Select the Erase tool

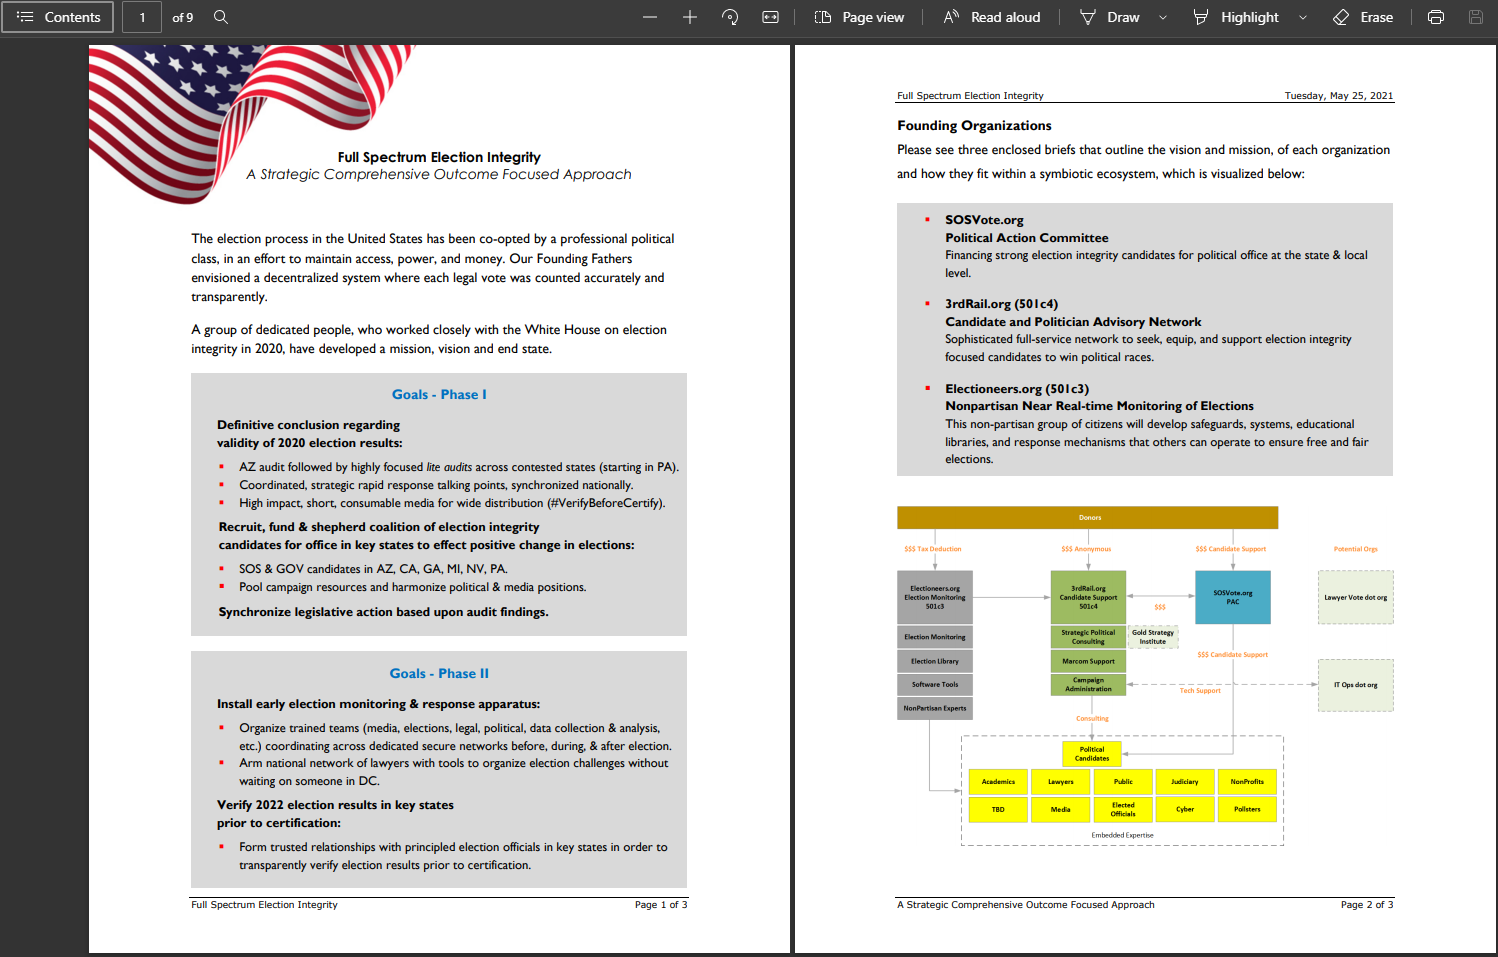(1363, 17)
